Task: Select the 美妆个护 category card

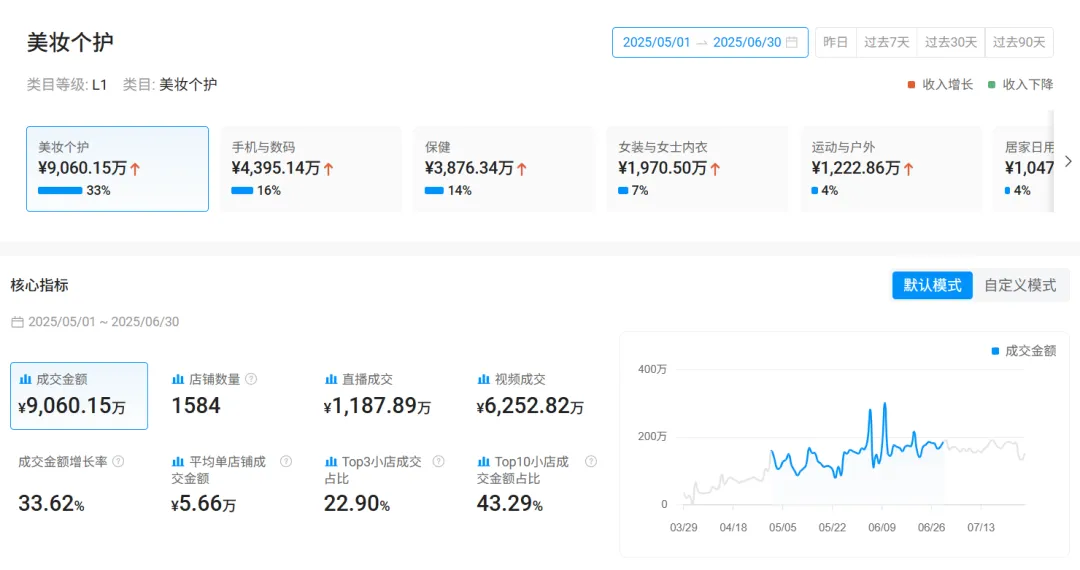Action: (117, 169)
